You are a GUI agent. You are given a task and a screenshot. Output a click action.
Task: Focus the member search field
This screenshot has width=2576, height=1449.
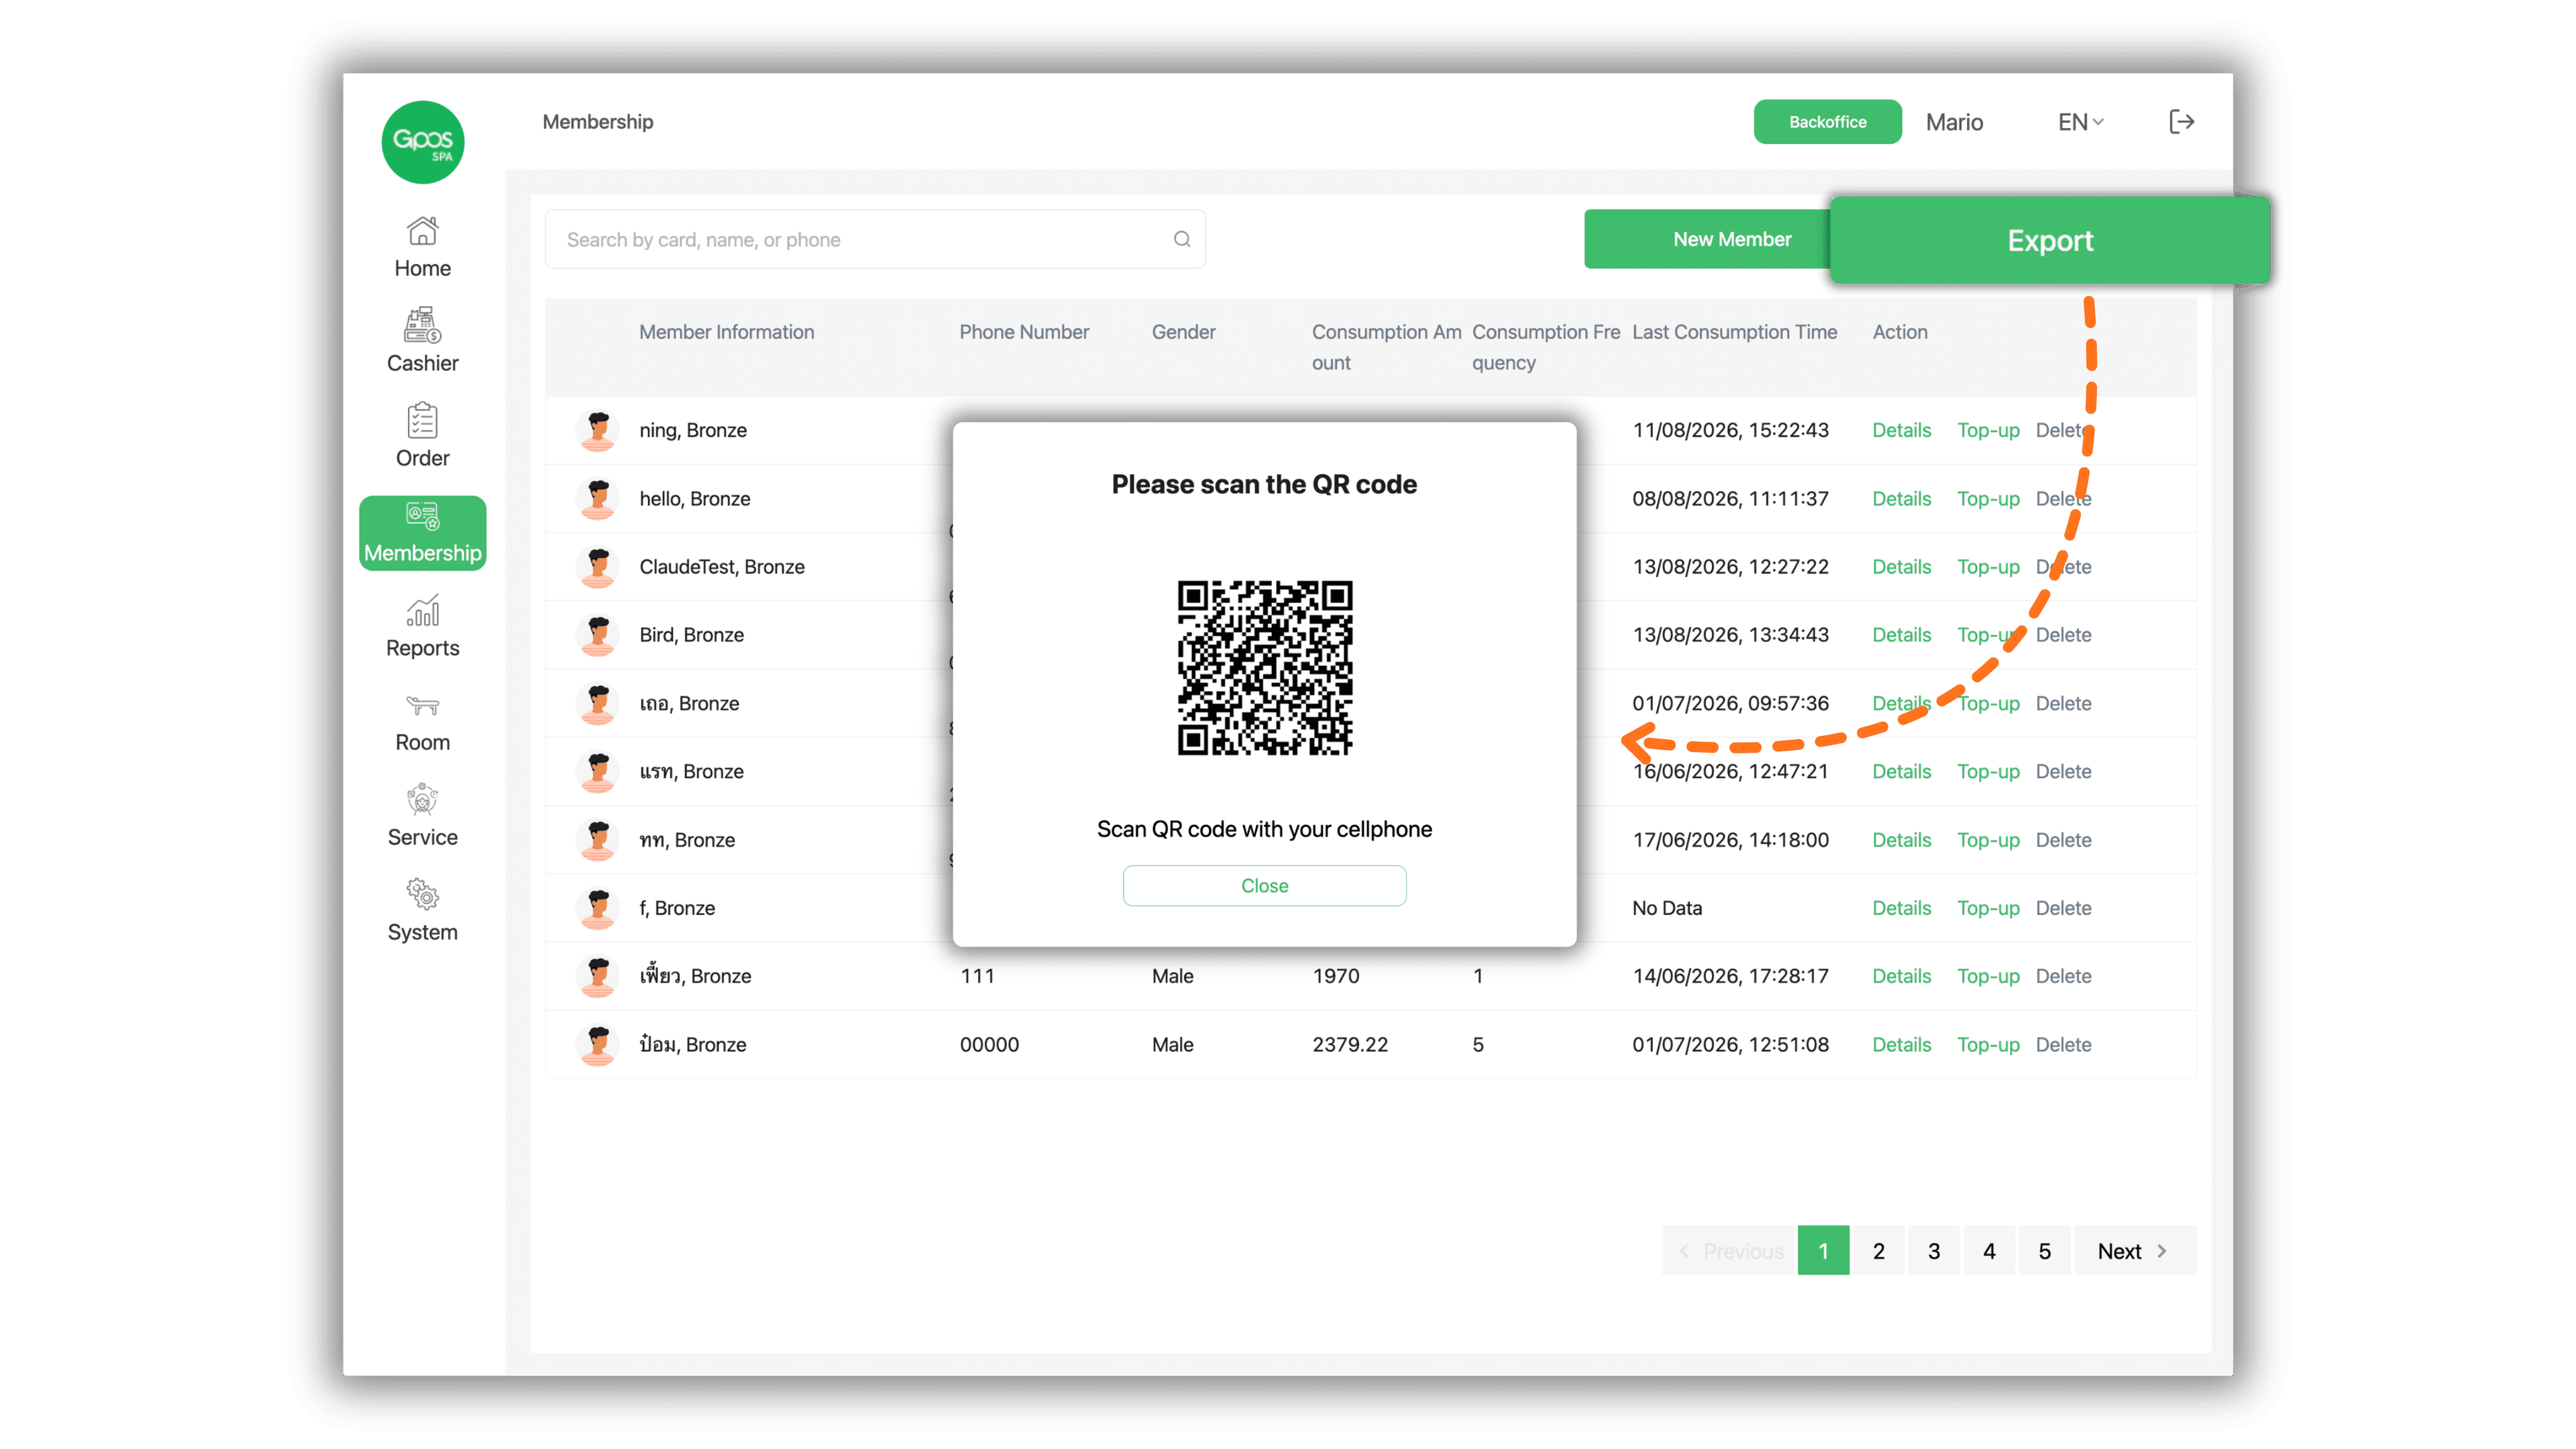click(875, 239)
